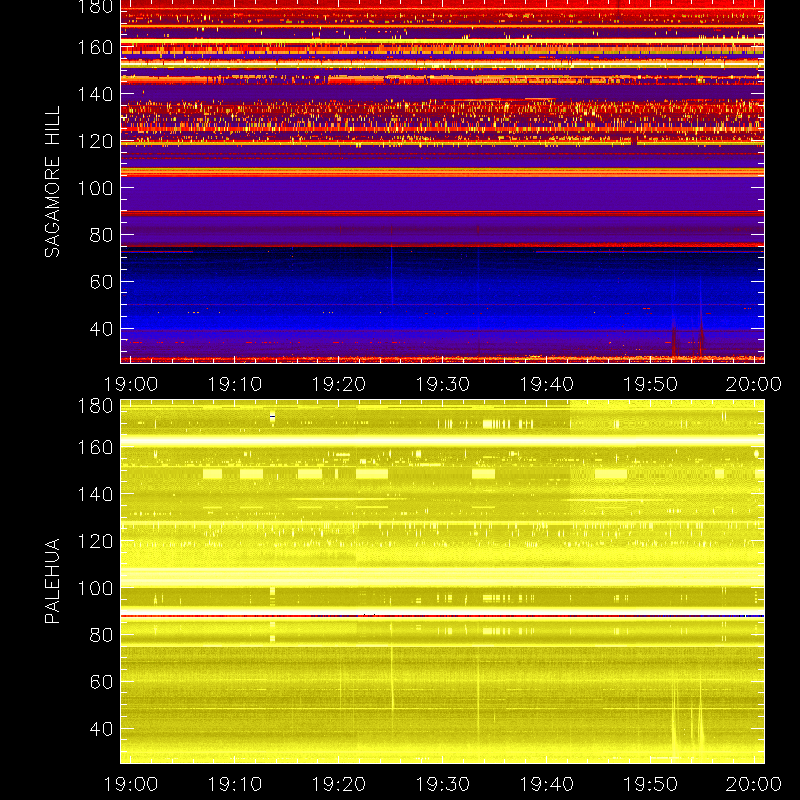The width and height of the screenshot is (800, 800).
Task: Select the 100 frequency label on Palehua plot
Action: click(95, 588)
